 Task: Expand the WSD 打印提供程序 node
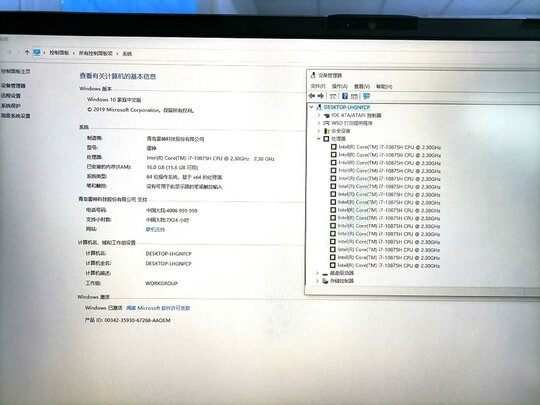click(319, 123)
